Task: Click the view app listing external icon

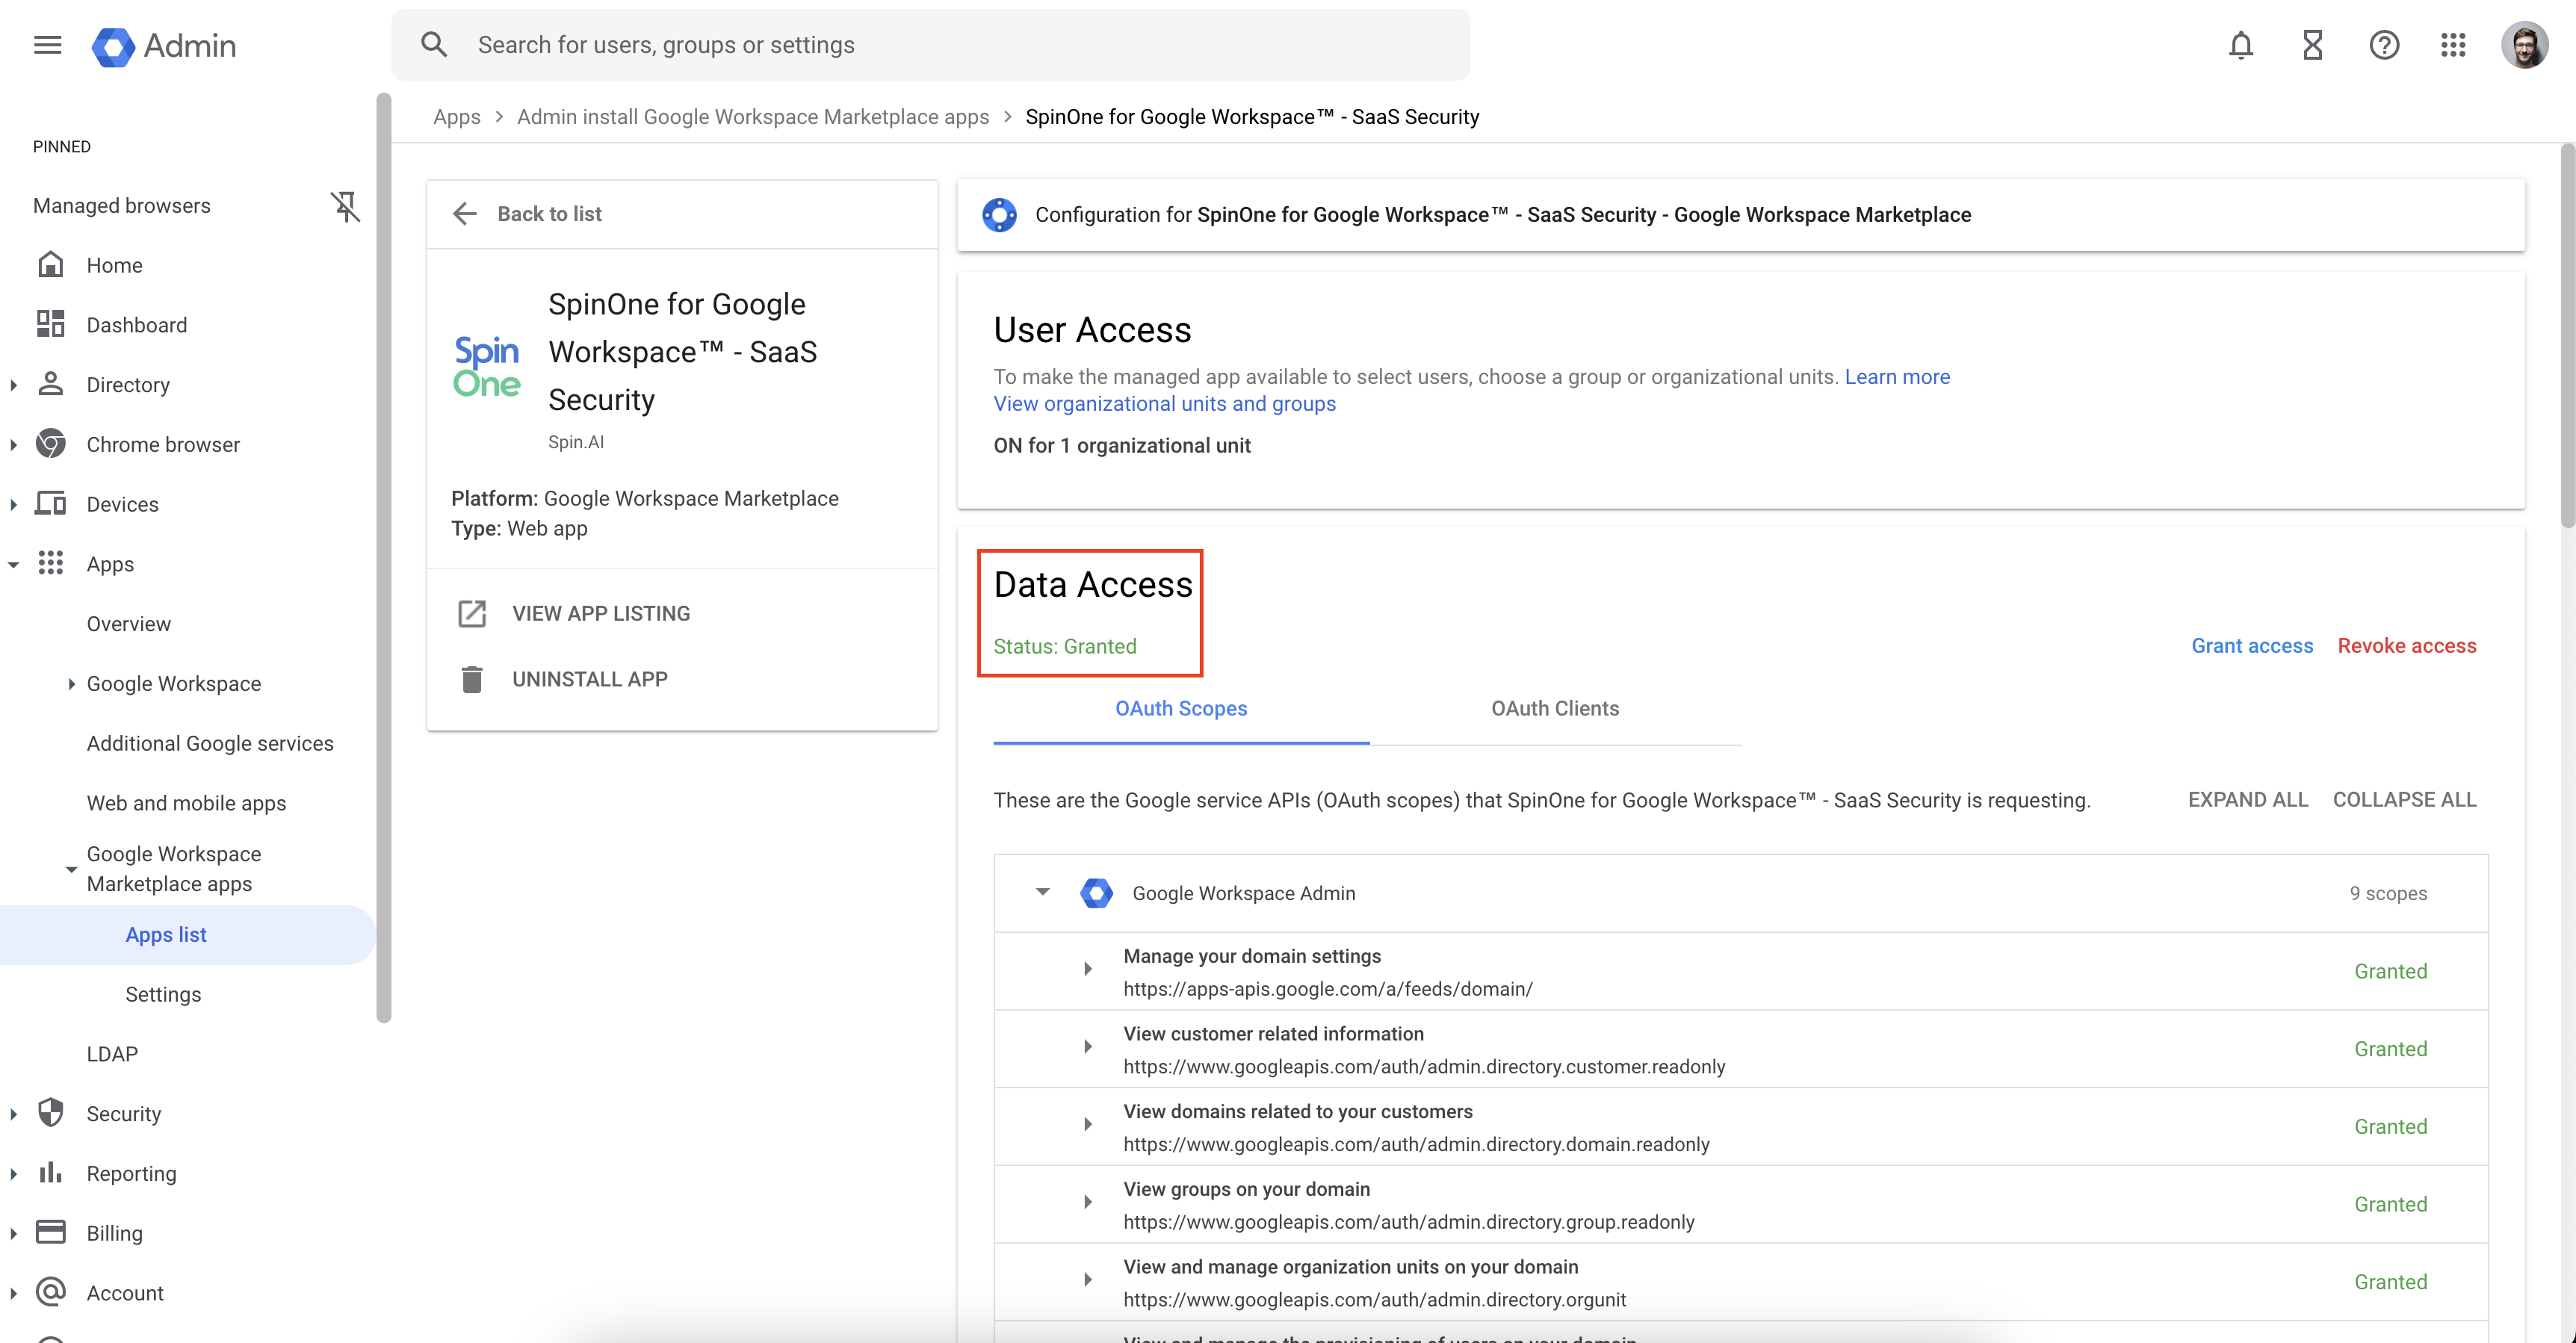Action: click(x=472, y=614)
